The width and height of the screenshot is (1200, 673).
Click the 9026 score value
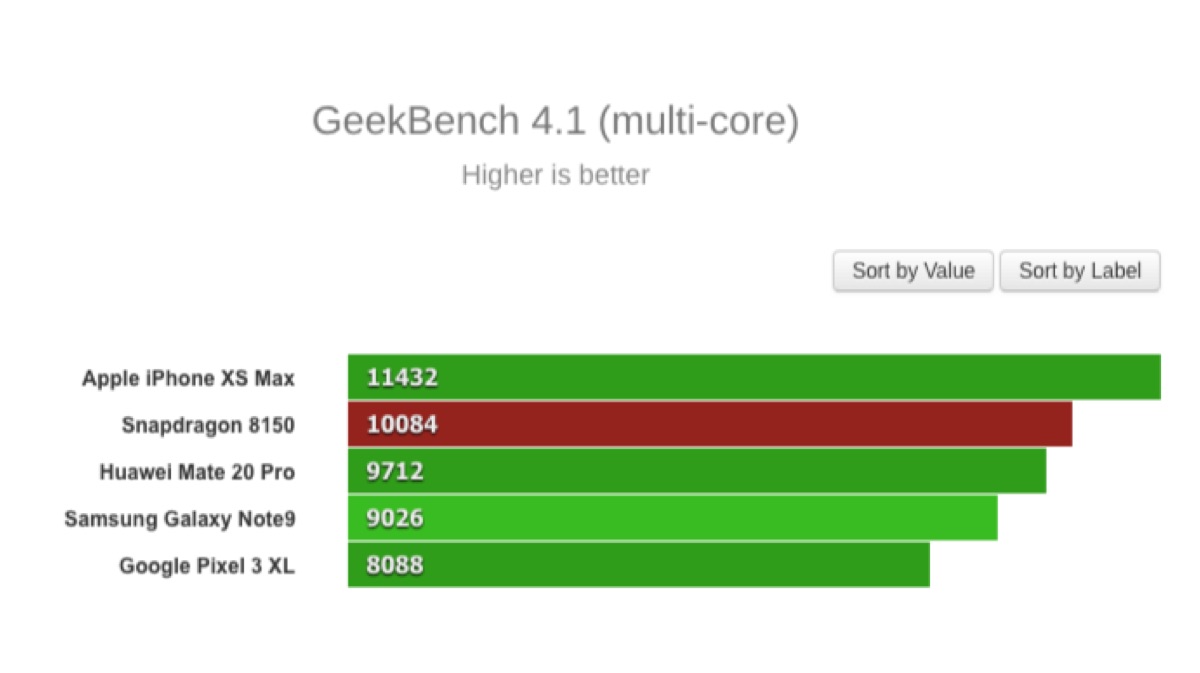[395, 518]
